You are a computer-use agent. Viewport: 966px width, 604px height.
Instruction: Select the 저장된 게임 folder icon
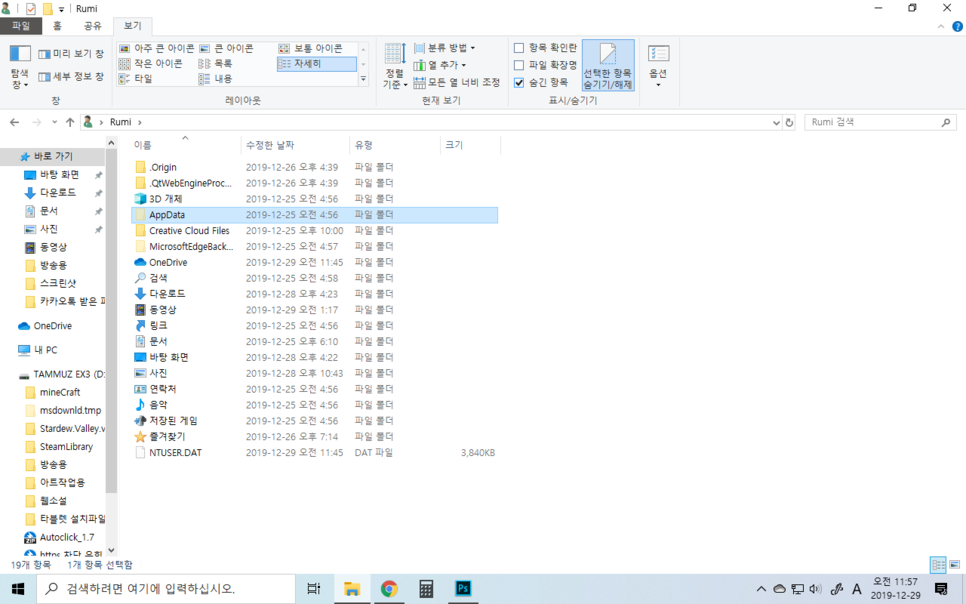click(x=140, y=421)
